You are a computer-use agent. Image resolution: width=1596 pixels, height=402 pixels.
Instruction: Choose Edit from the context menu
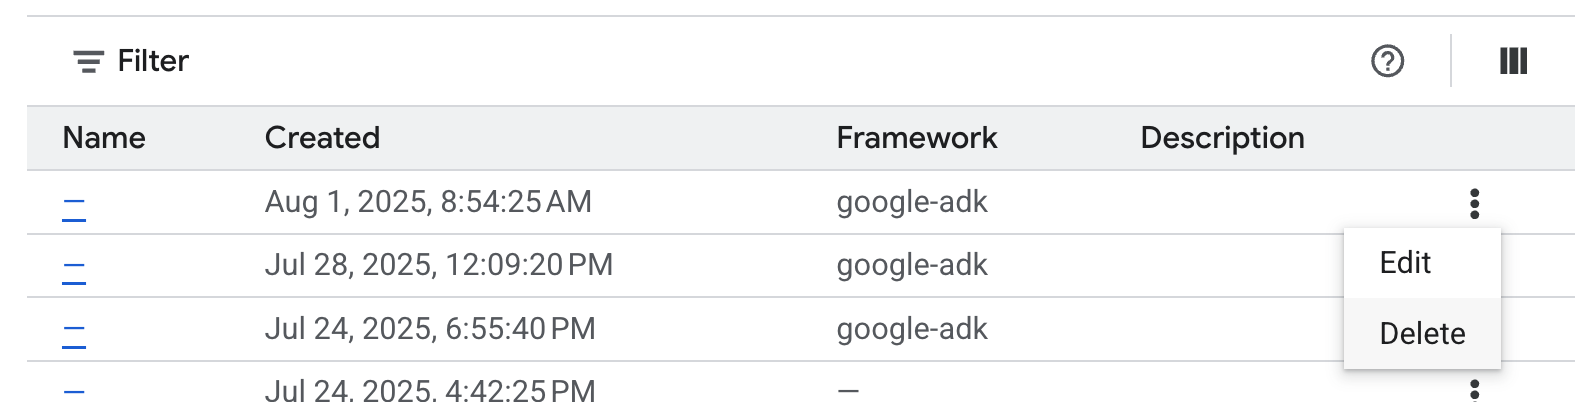click(x=1405, y=263)
